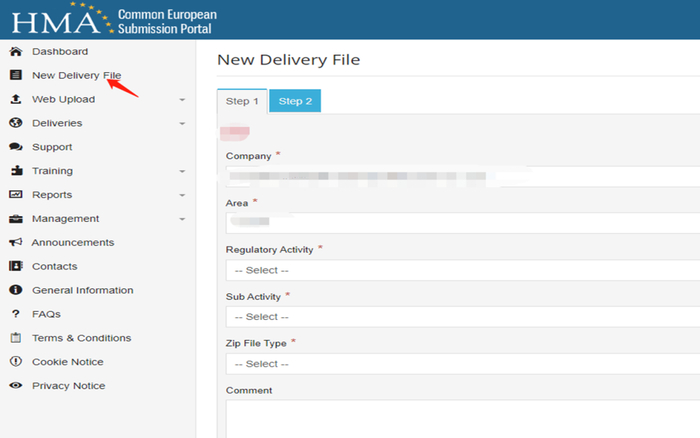Click the Support chat bubbles icon
Viewport: 700px width, 438px height.
click(x=15, y=147)
